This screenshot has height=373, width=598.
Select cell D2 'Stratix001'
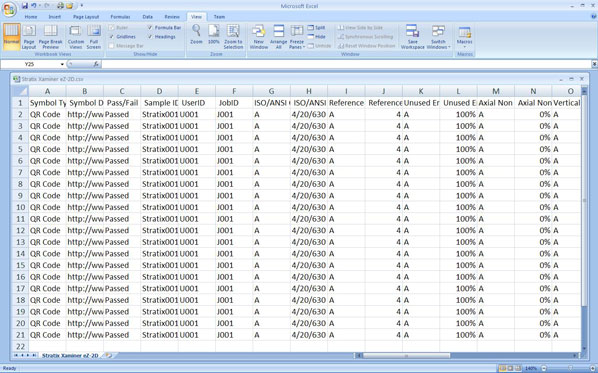click(x=159, y=114)
